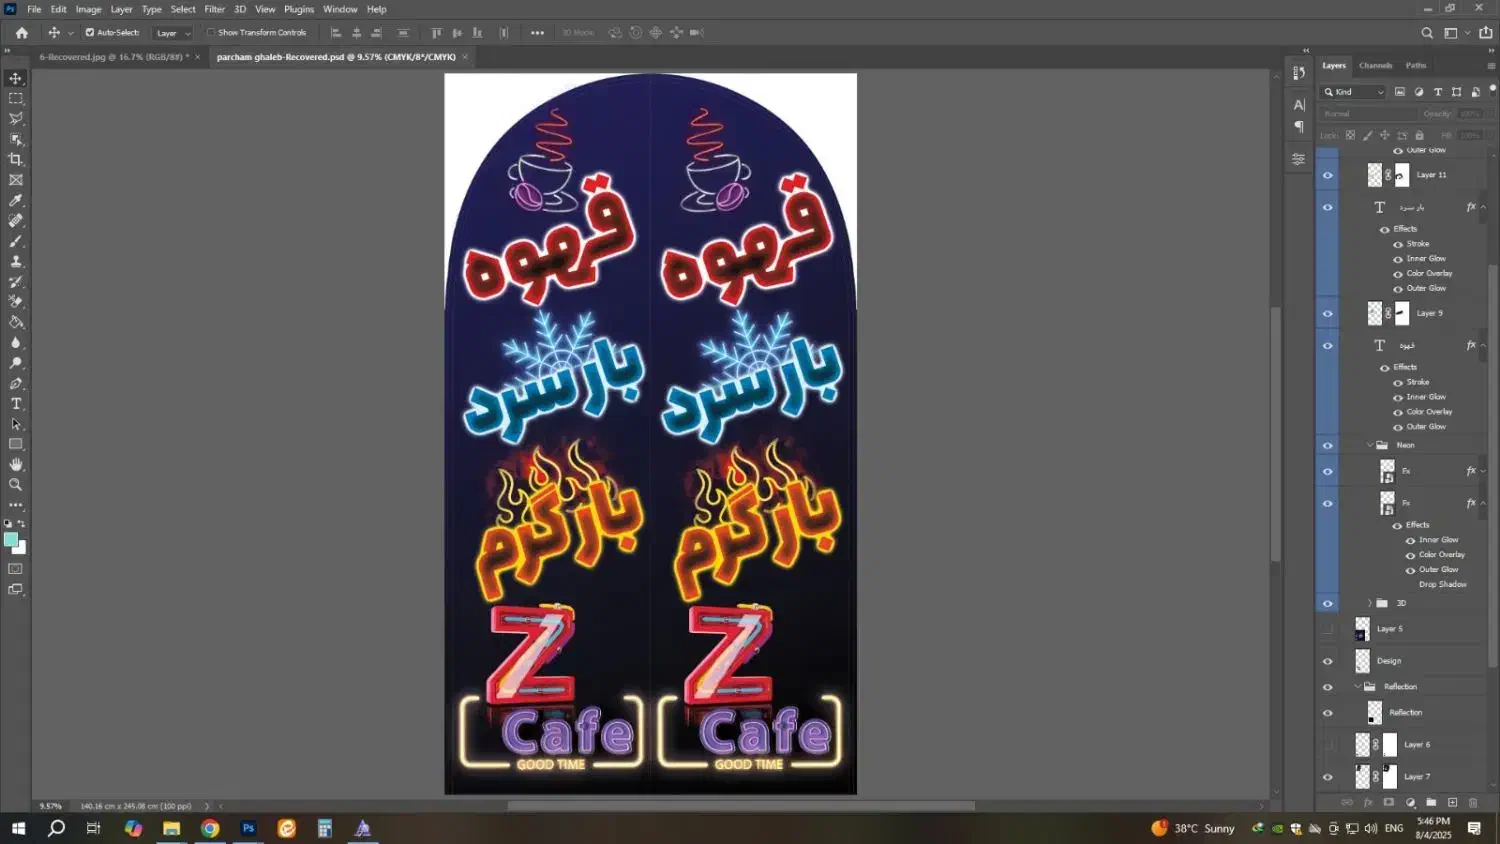Click the foreground color swatch
Image resolution: width=1500 pixels, height=844 pixels.
pos(11,540)
